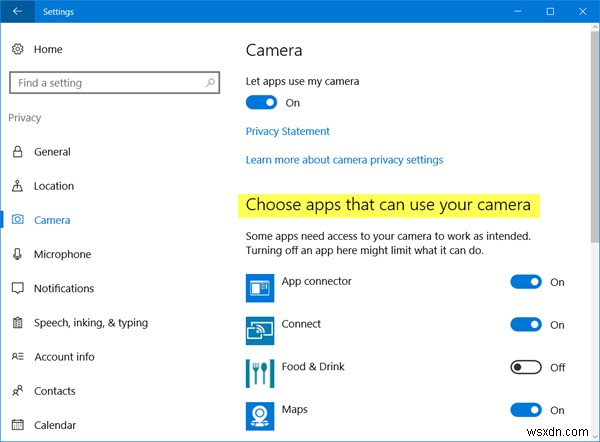Click the Food & Drink label

313,367
